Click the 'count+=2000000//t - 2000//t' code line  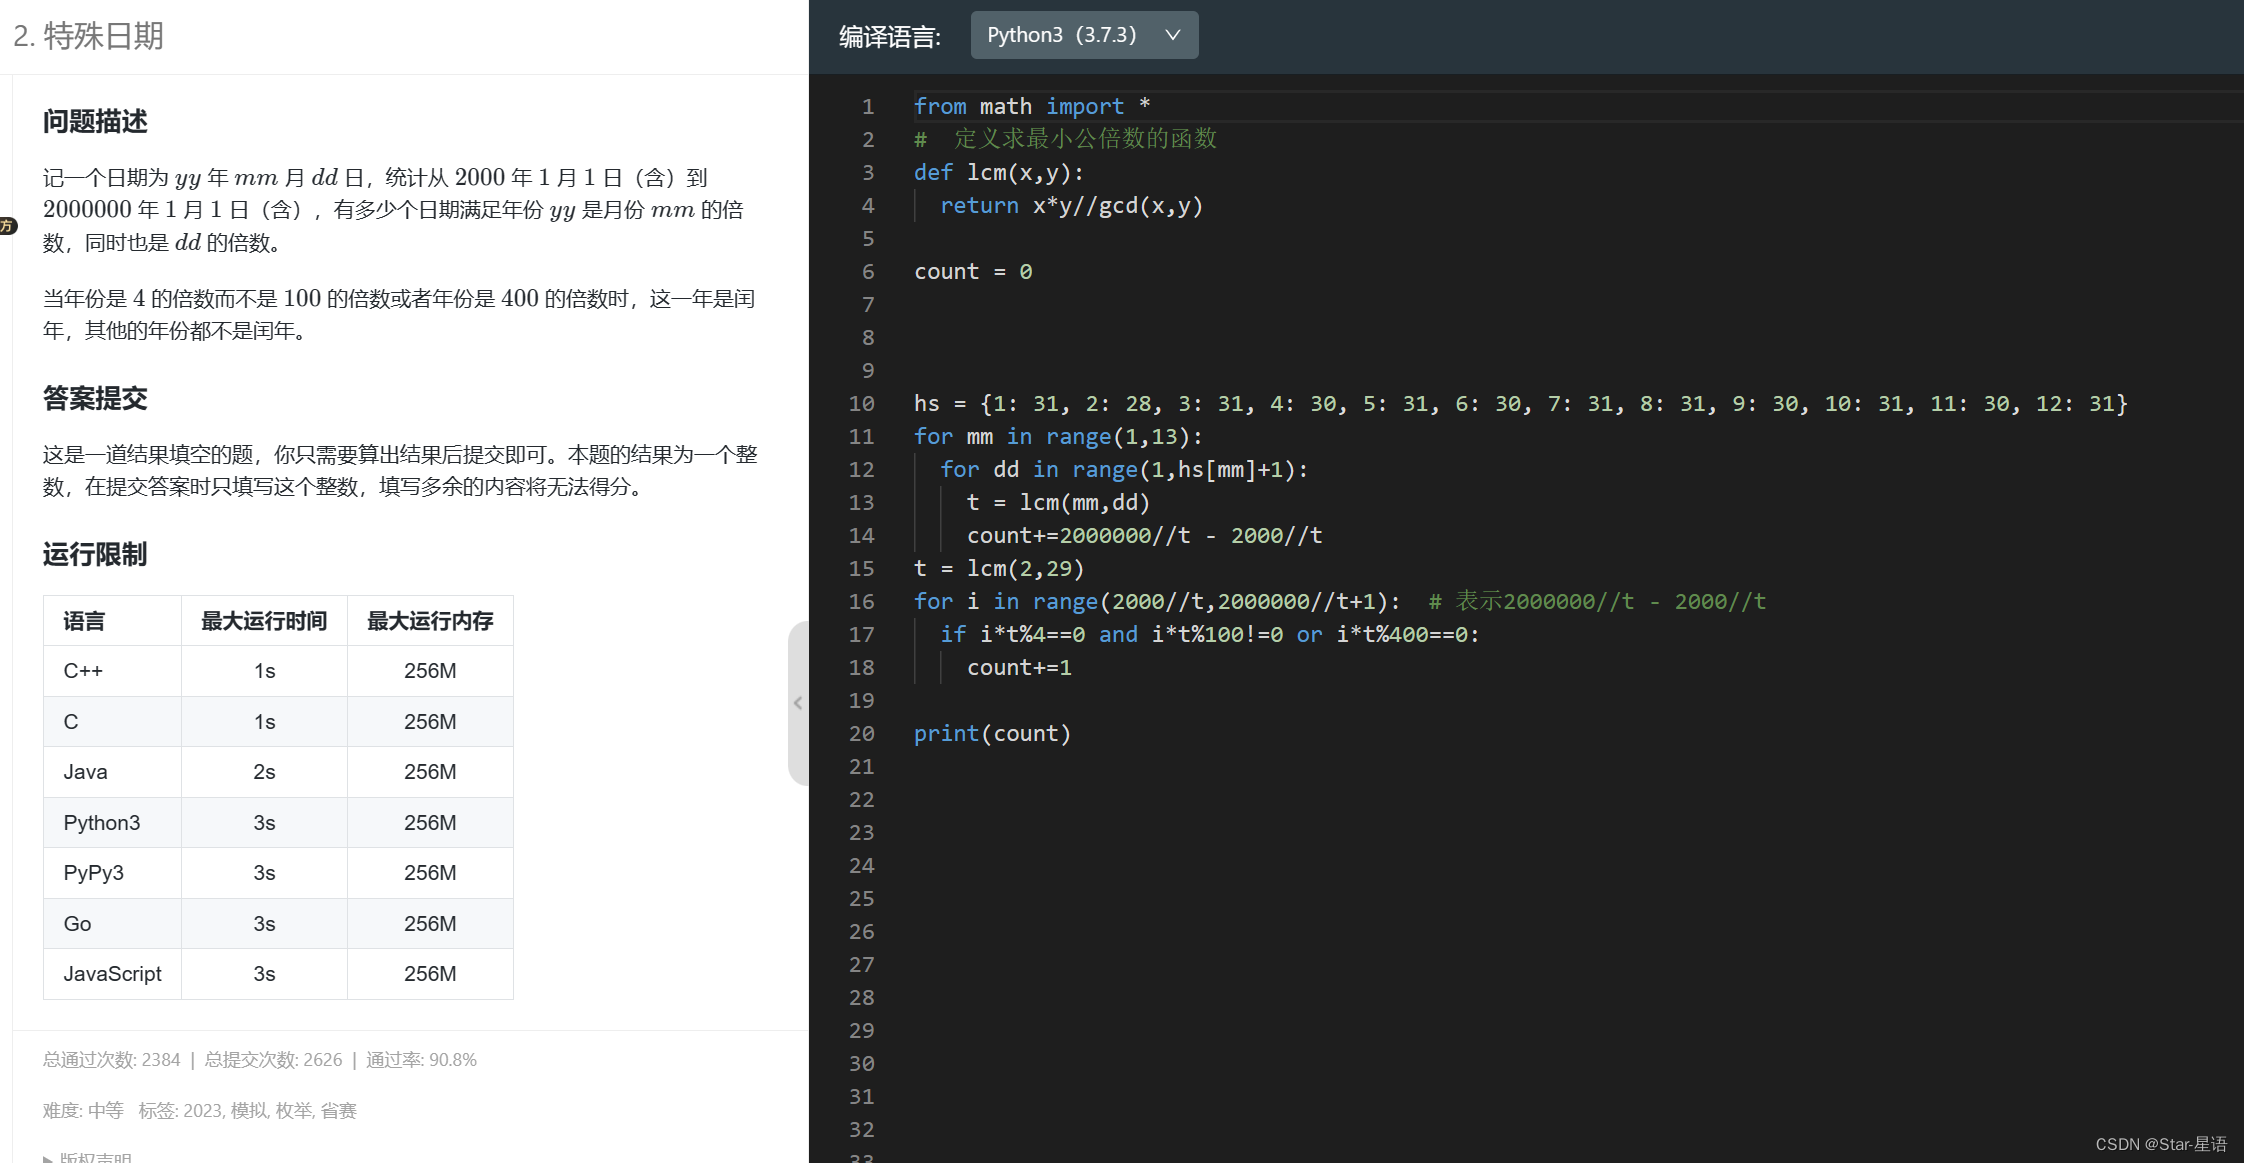1144,535
